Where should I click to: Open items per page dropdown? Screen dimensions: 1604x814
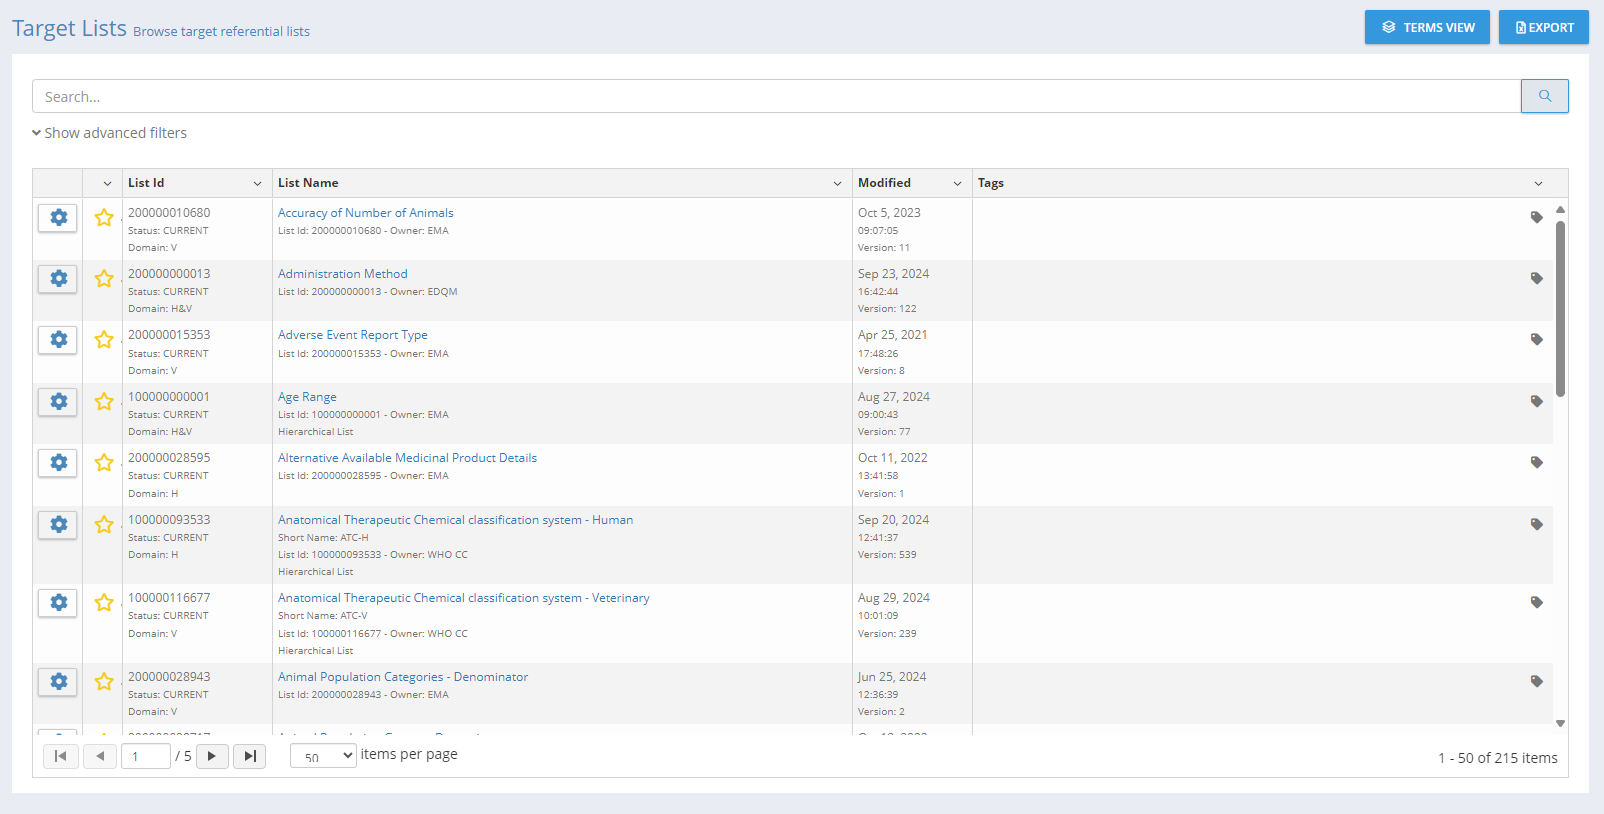(323, 756)
